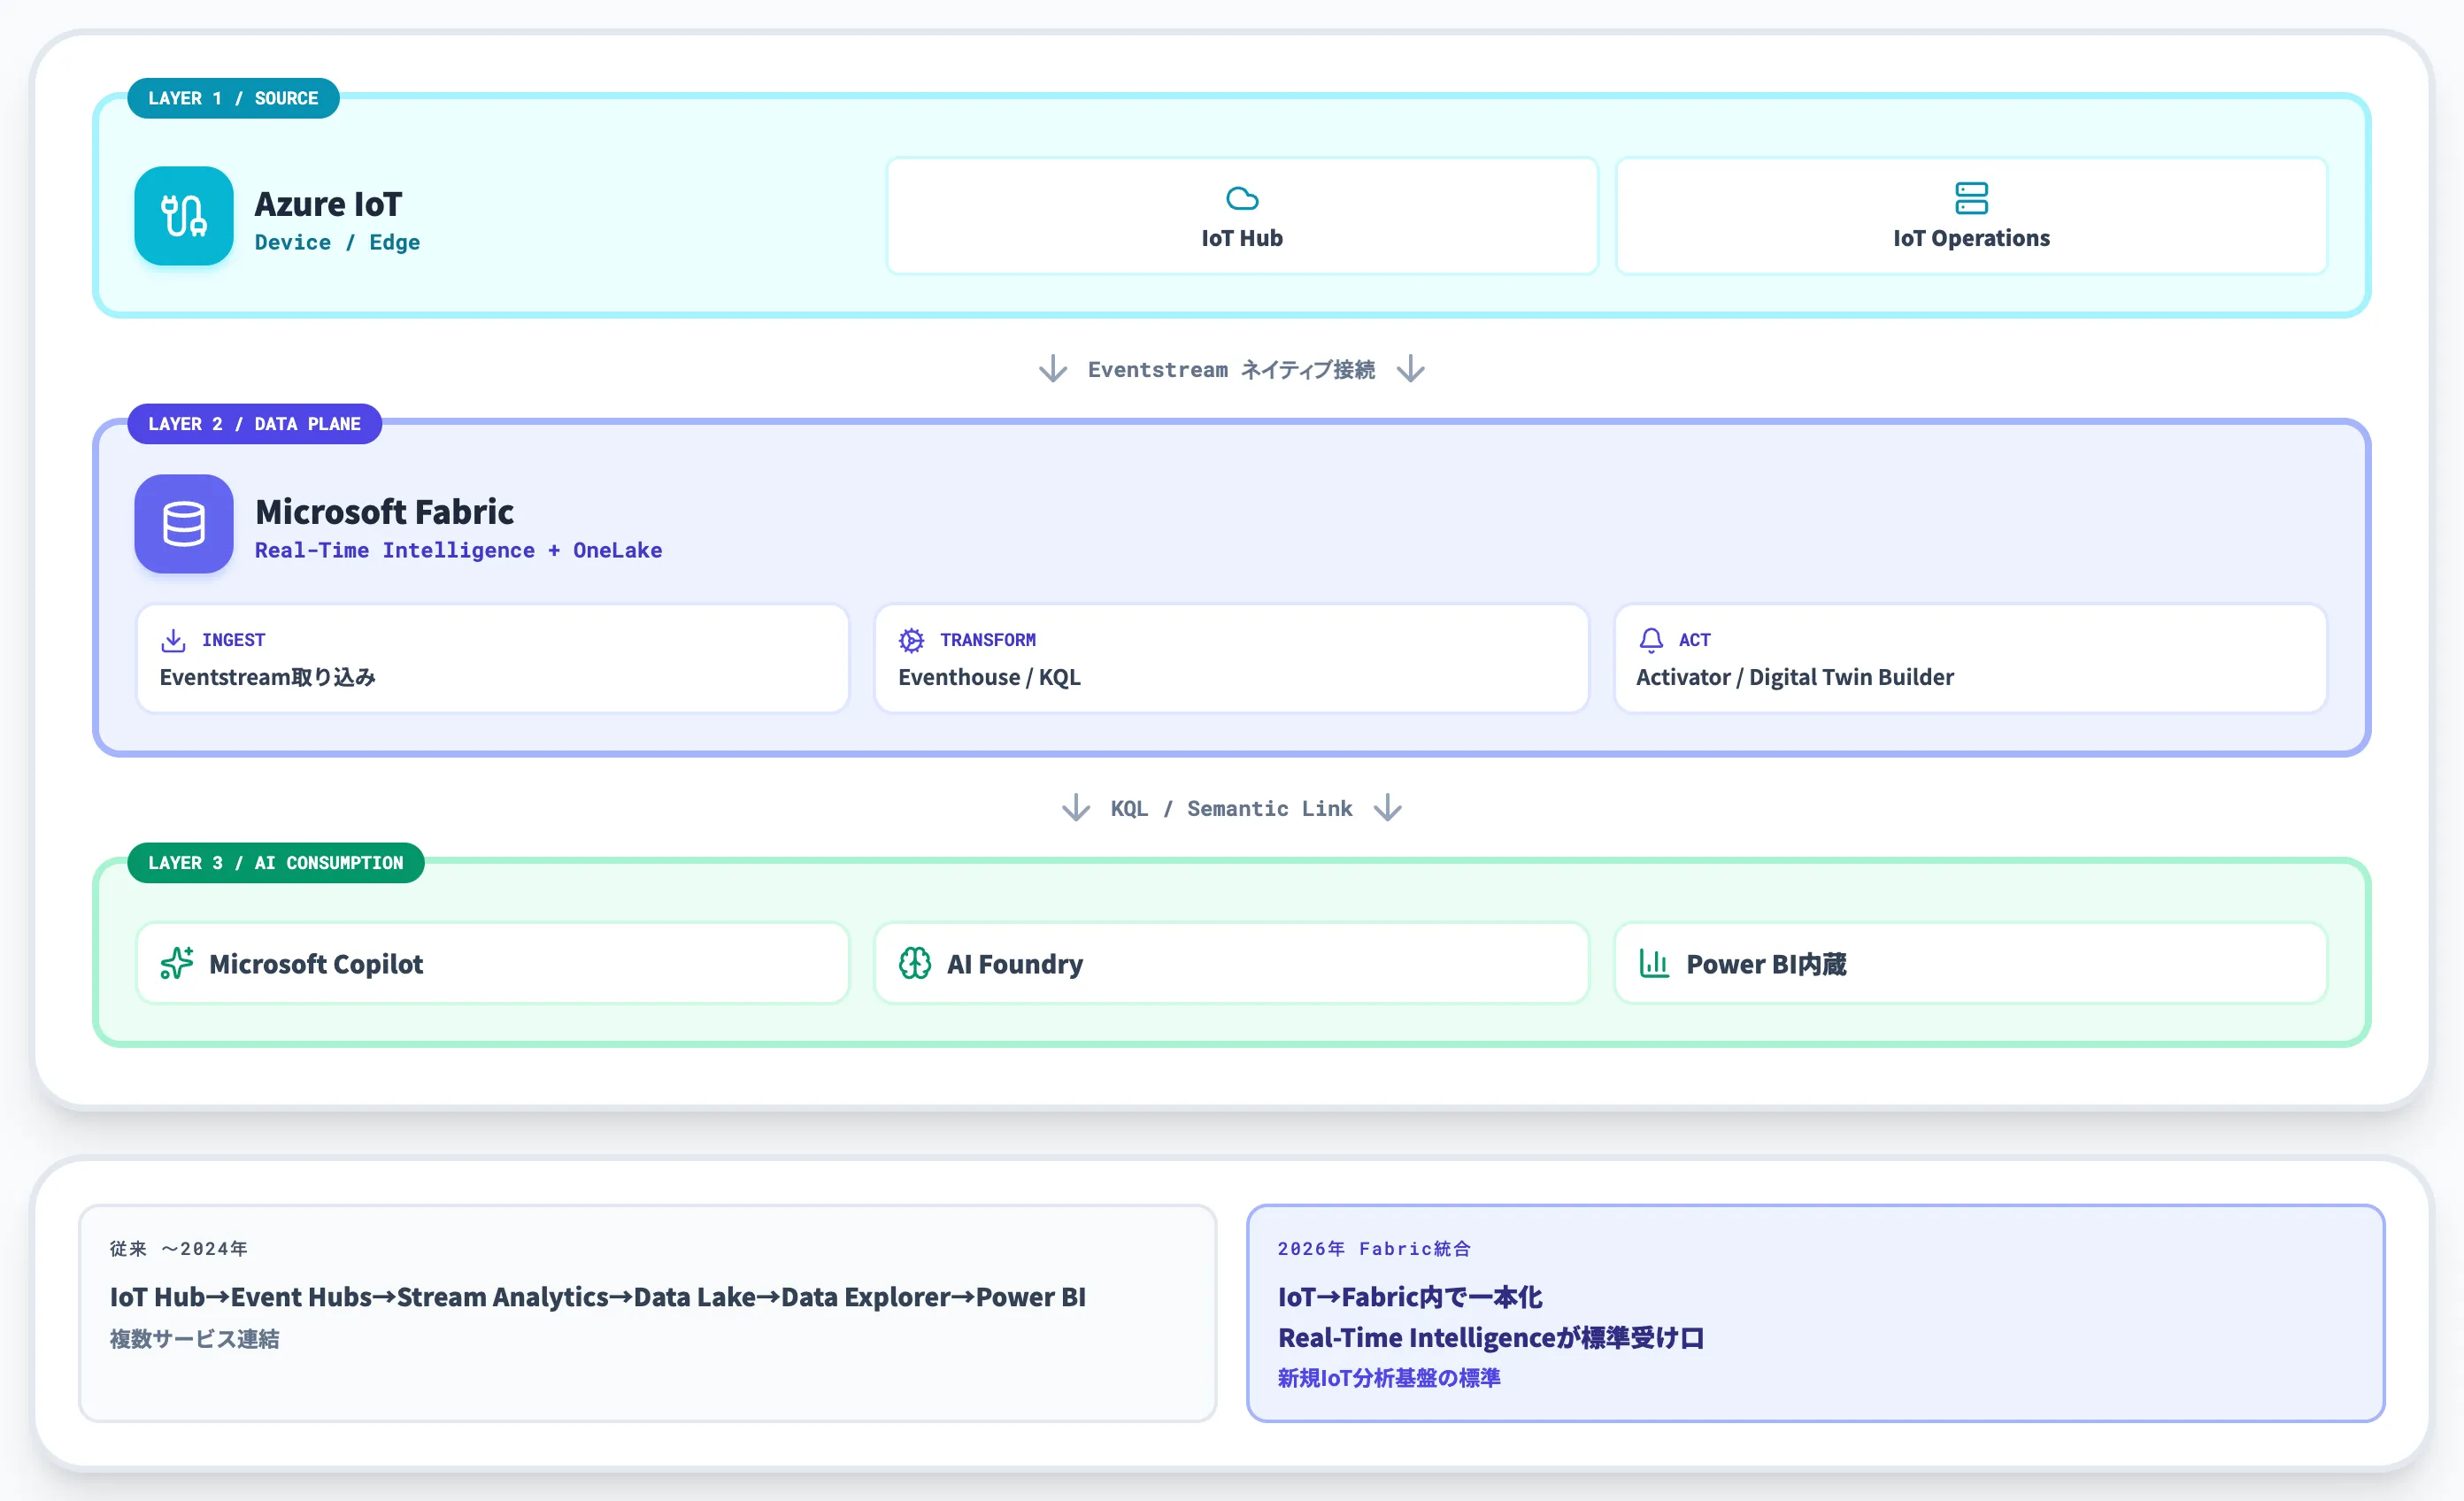Select the cloud icon above IoT Hub
The height and width of the screenshot is (1501, 2464).
pos(1242,198)
